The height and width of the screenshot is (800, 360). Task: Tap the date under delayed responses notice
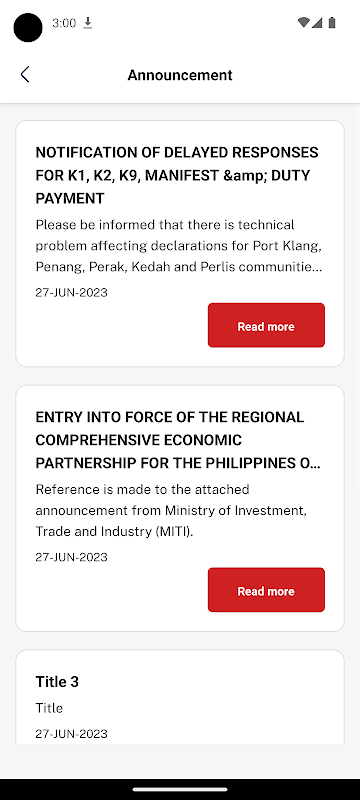click(71, 292)
